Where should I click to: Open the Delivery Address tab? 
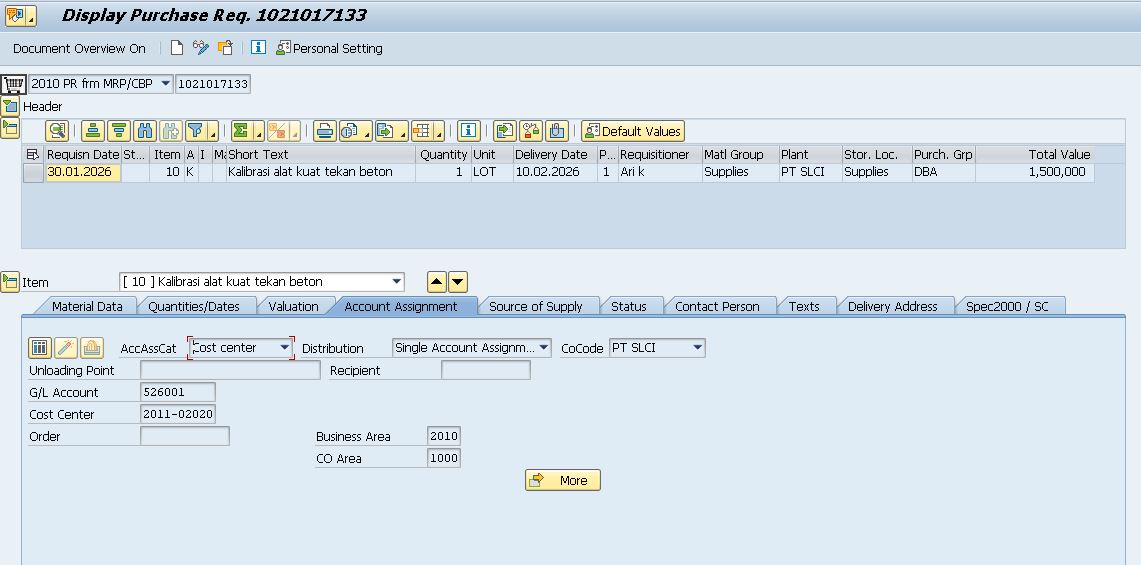(x=892, y=306)
